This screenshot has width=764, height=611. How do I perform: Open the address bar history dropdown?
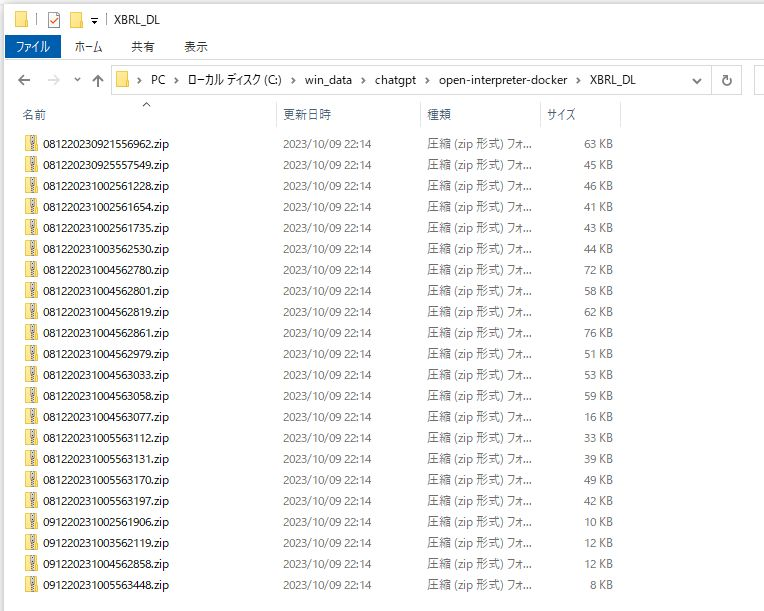(697, 80)
